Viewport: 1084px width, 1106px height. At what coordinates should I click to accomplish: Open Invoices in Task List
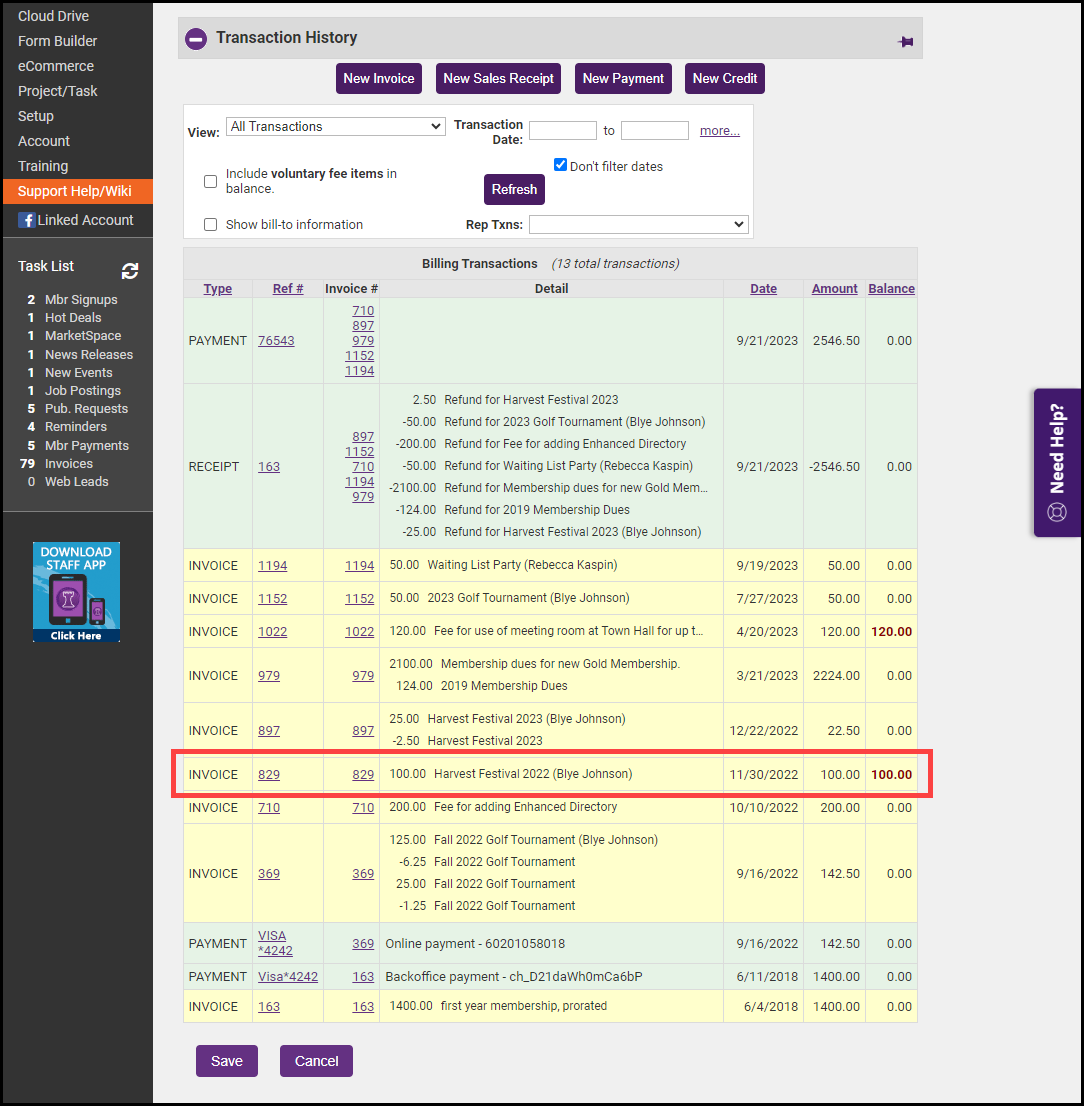69,464
